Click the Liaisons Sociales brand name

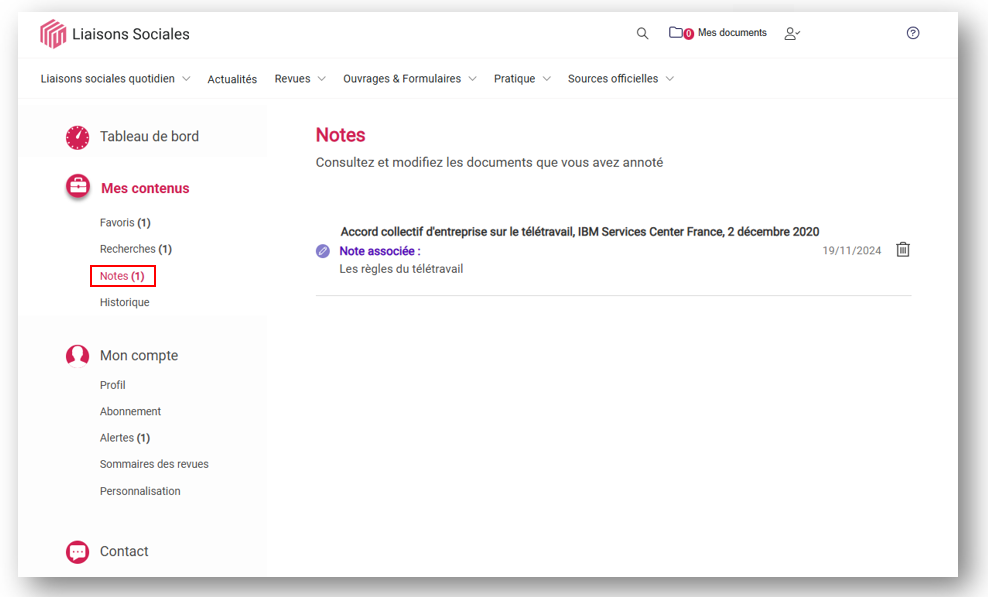(x=130, y=34)
